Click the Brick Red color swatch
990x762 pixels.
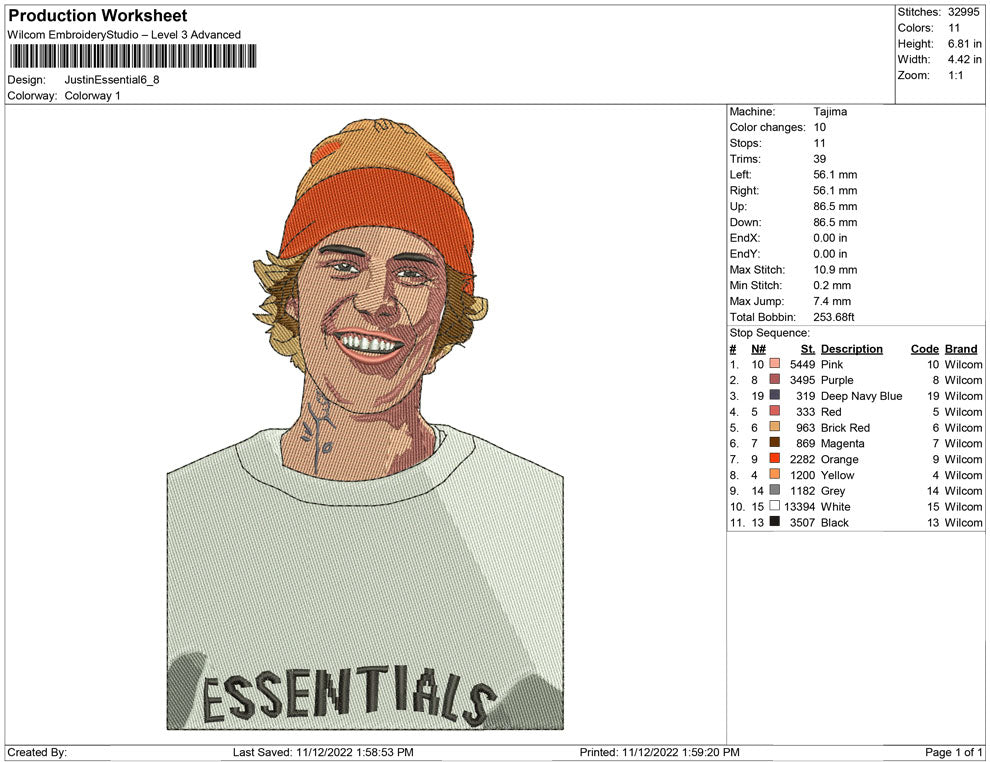coord(775,427)
